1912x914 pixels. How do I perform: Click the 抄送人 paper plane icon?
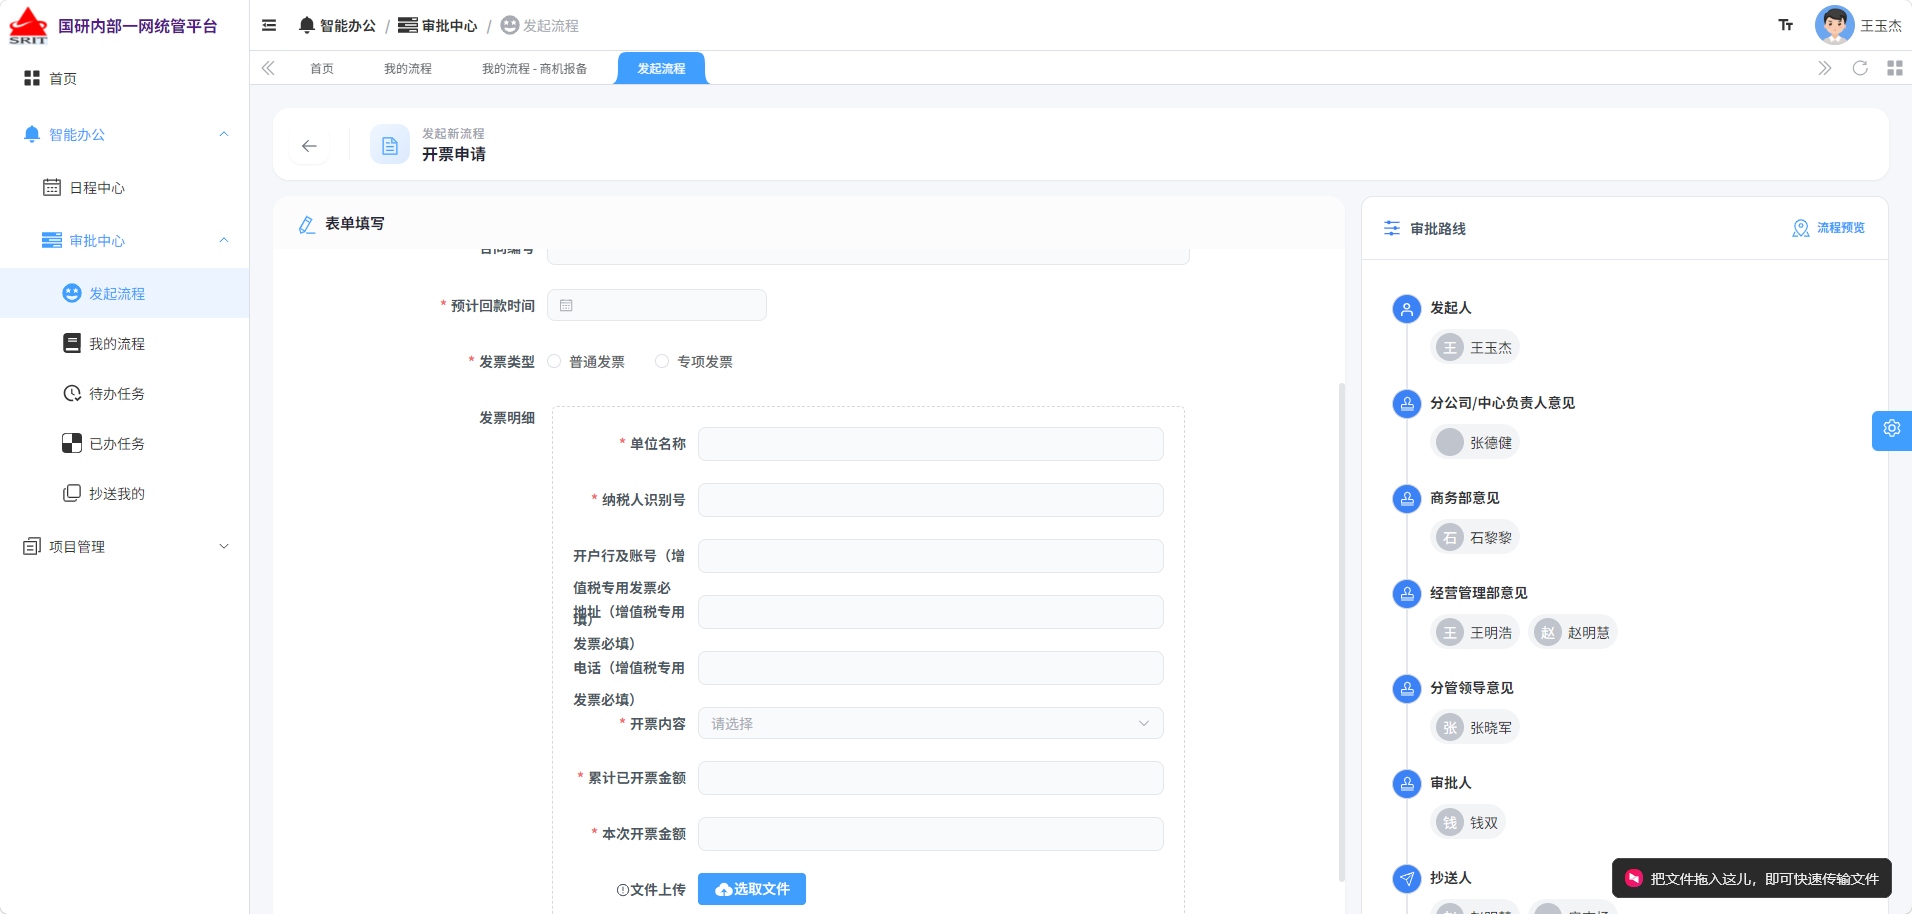(x=1407, y=879)
